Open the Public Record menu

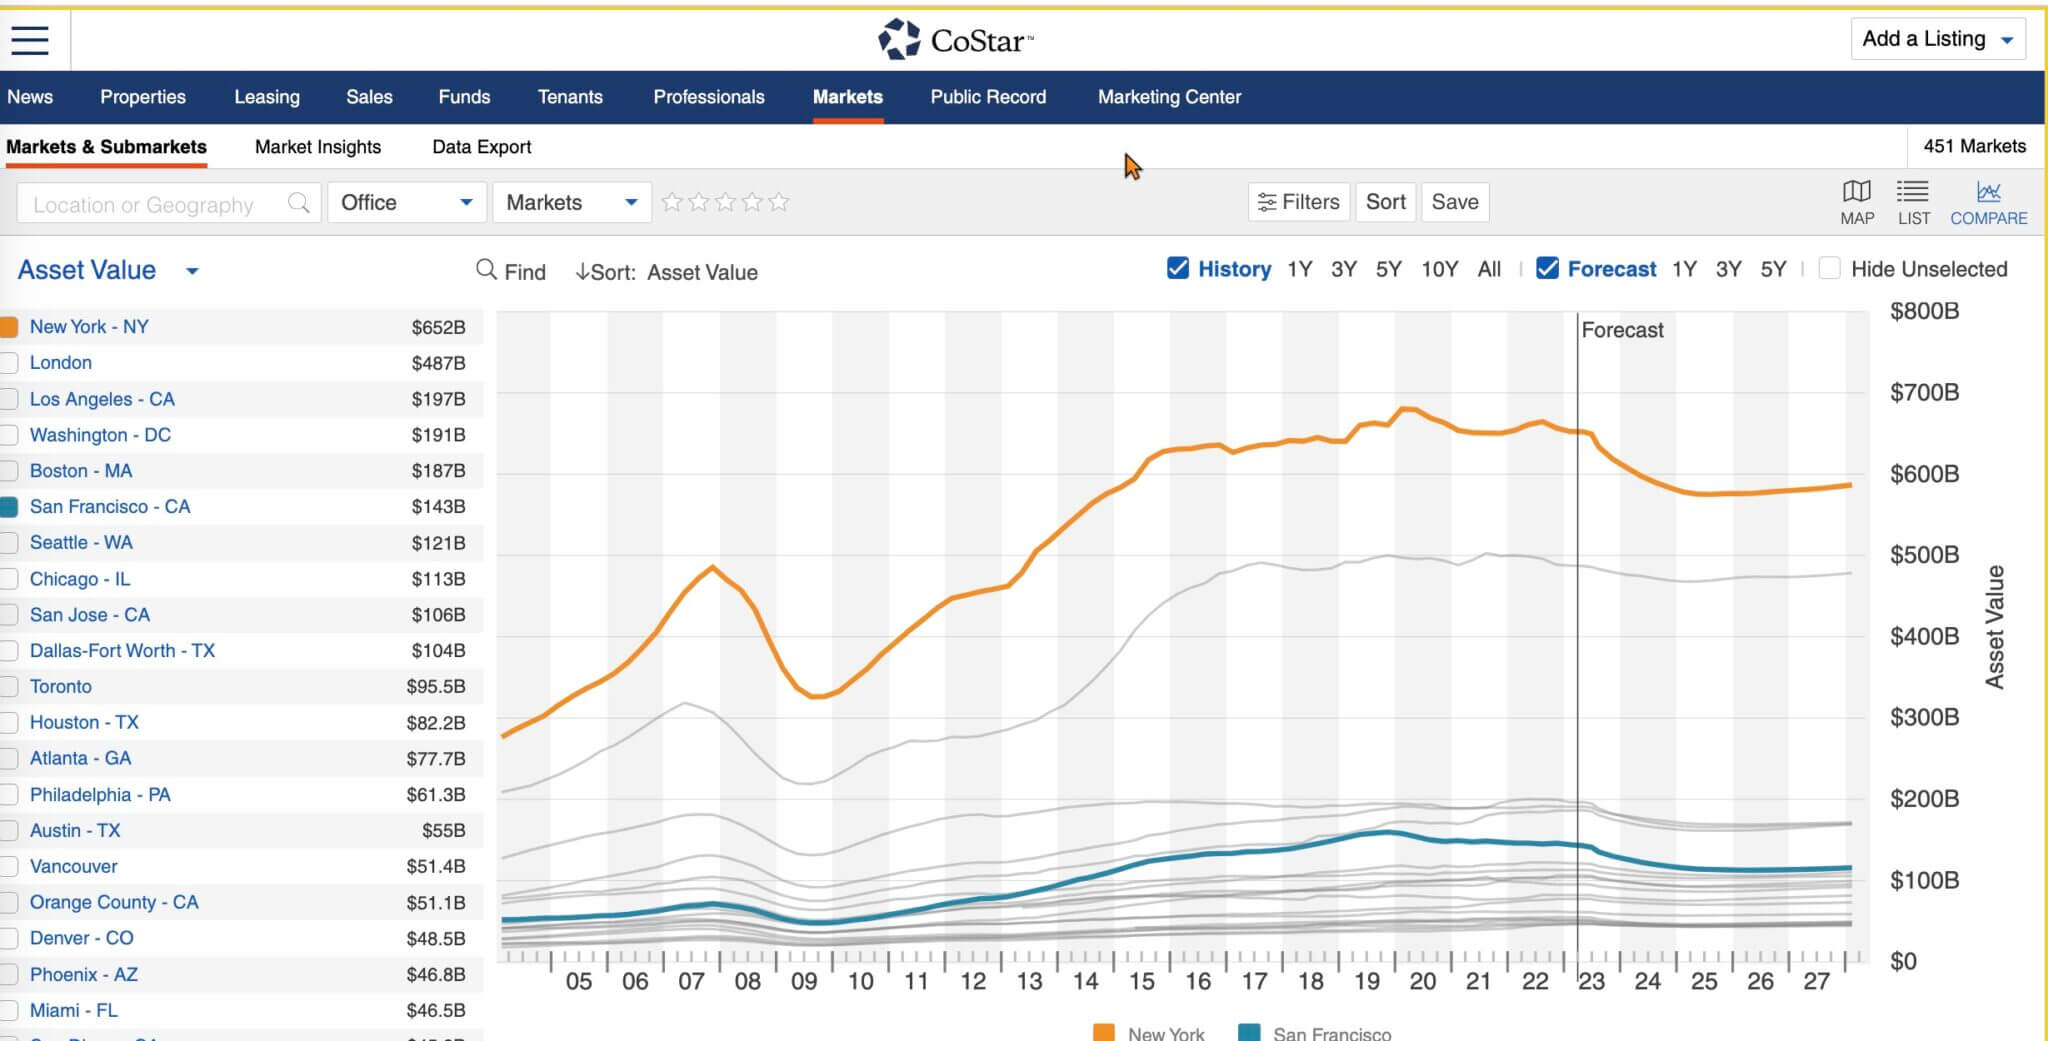pos(988,97)
